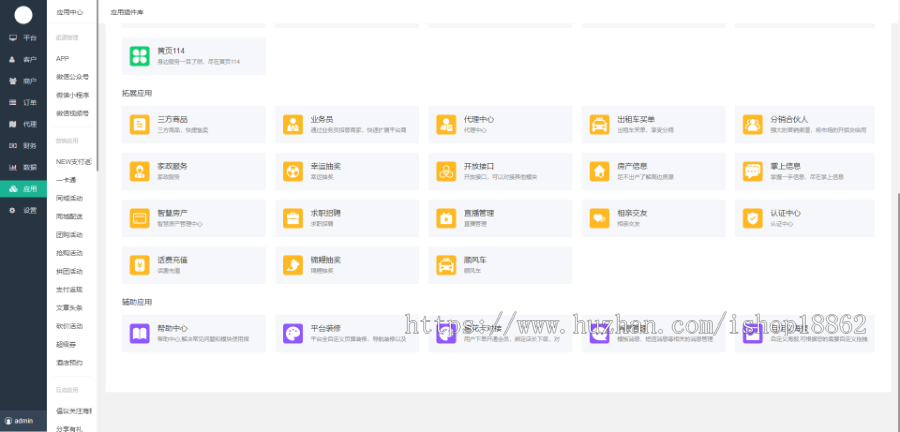Open the 黄页114 green clover icon

(x=139, y=56)
